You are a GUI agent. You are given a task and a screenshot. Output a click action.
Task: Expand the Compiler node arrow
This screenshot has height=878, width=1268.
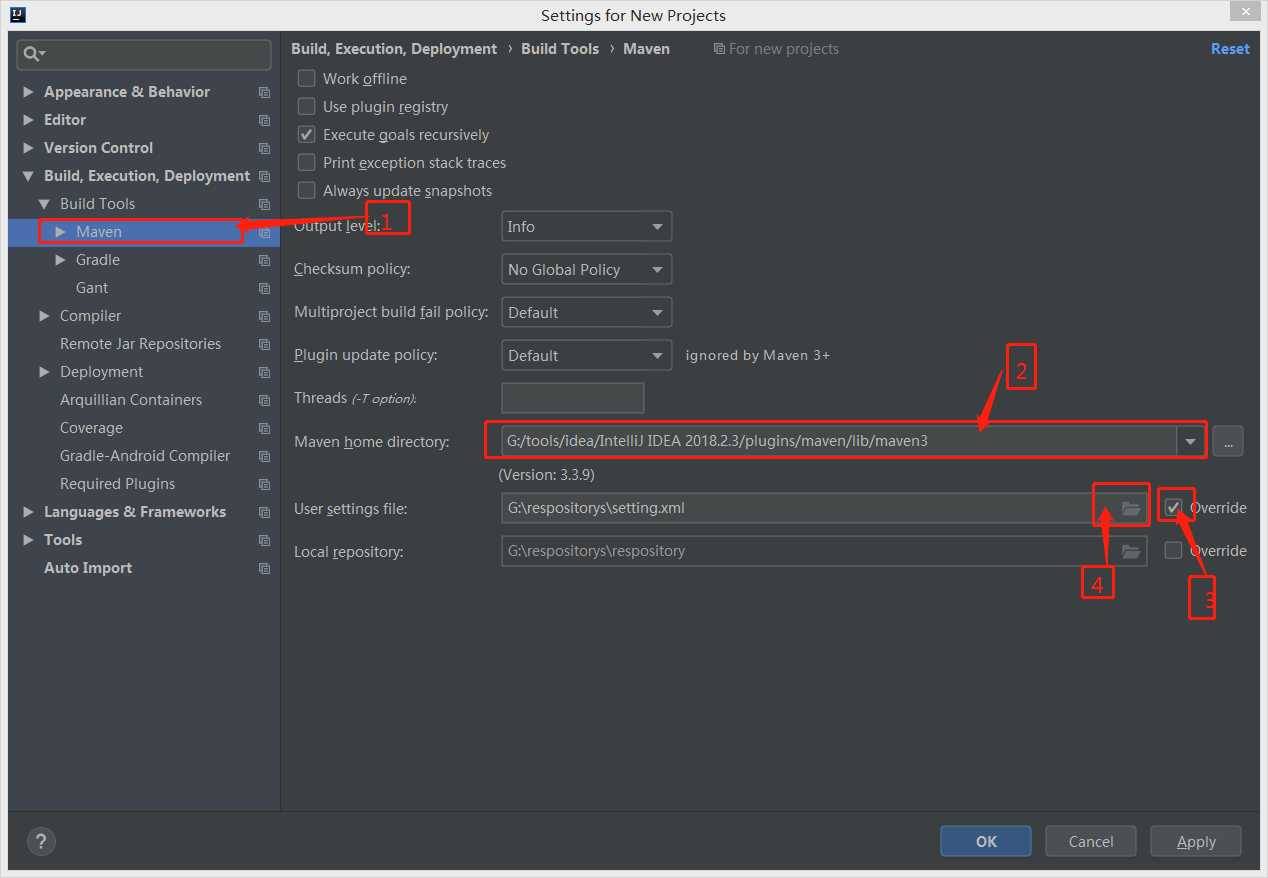pos(44,316)
